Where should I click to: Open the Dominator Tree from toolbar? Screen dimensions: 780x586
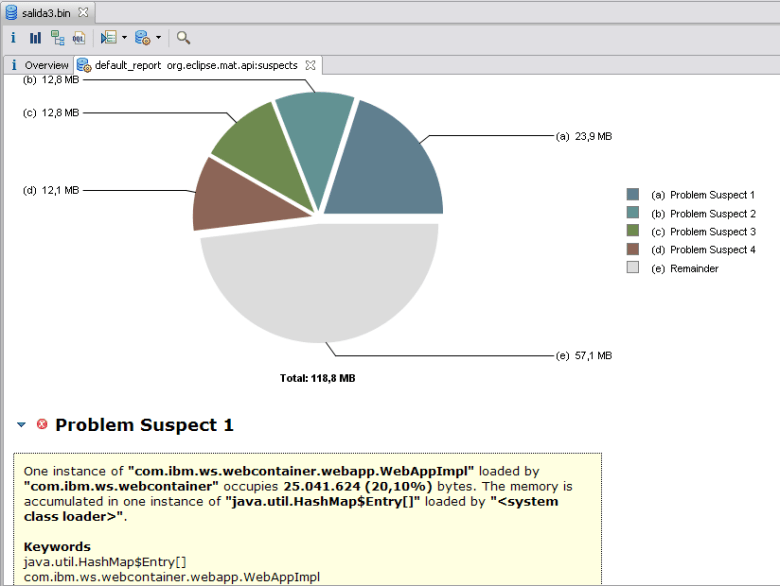[58, 38]
